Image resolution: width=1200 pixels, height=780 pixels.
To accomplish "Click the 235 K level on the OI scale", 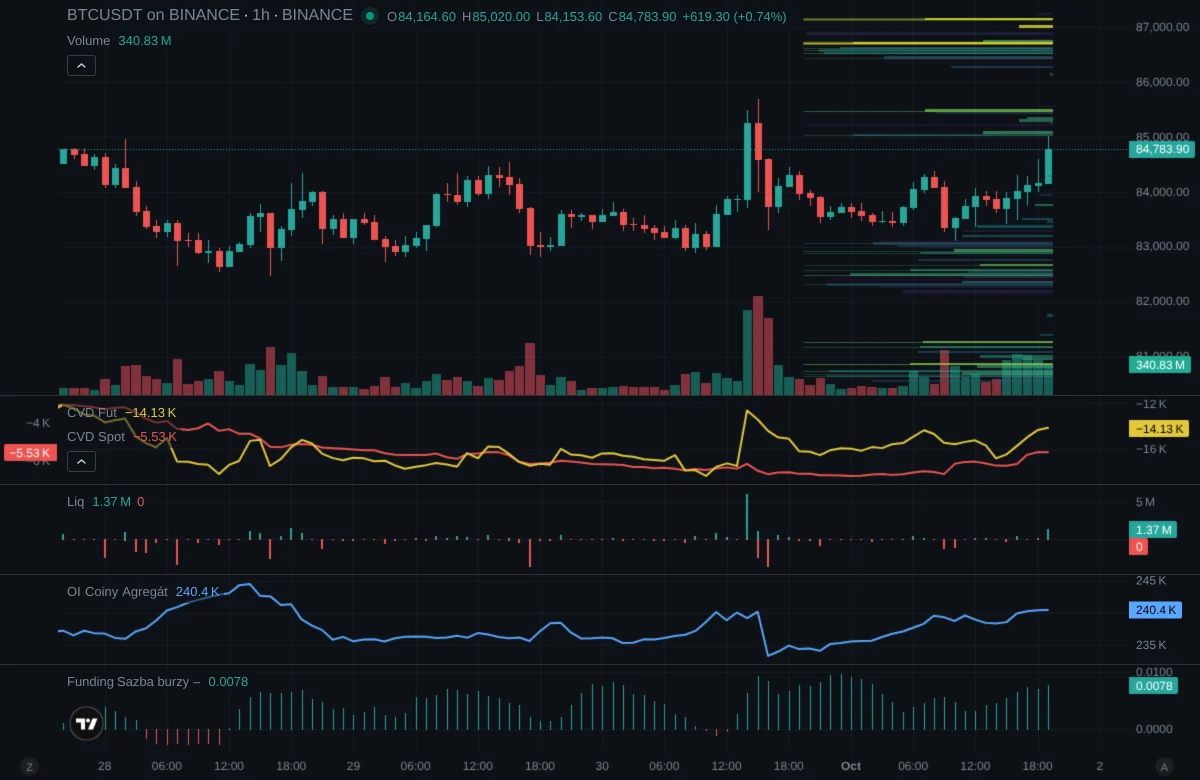I will pyautogui.click(x=1151, y=645).
